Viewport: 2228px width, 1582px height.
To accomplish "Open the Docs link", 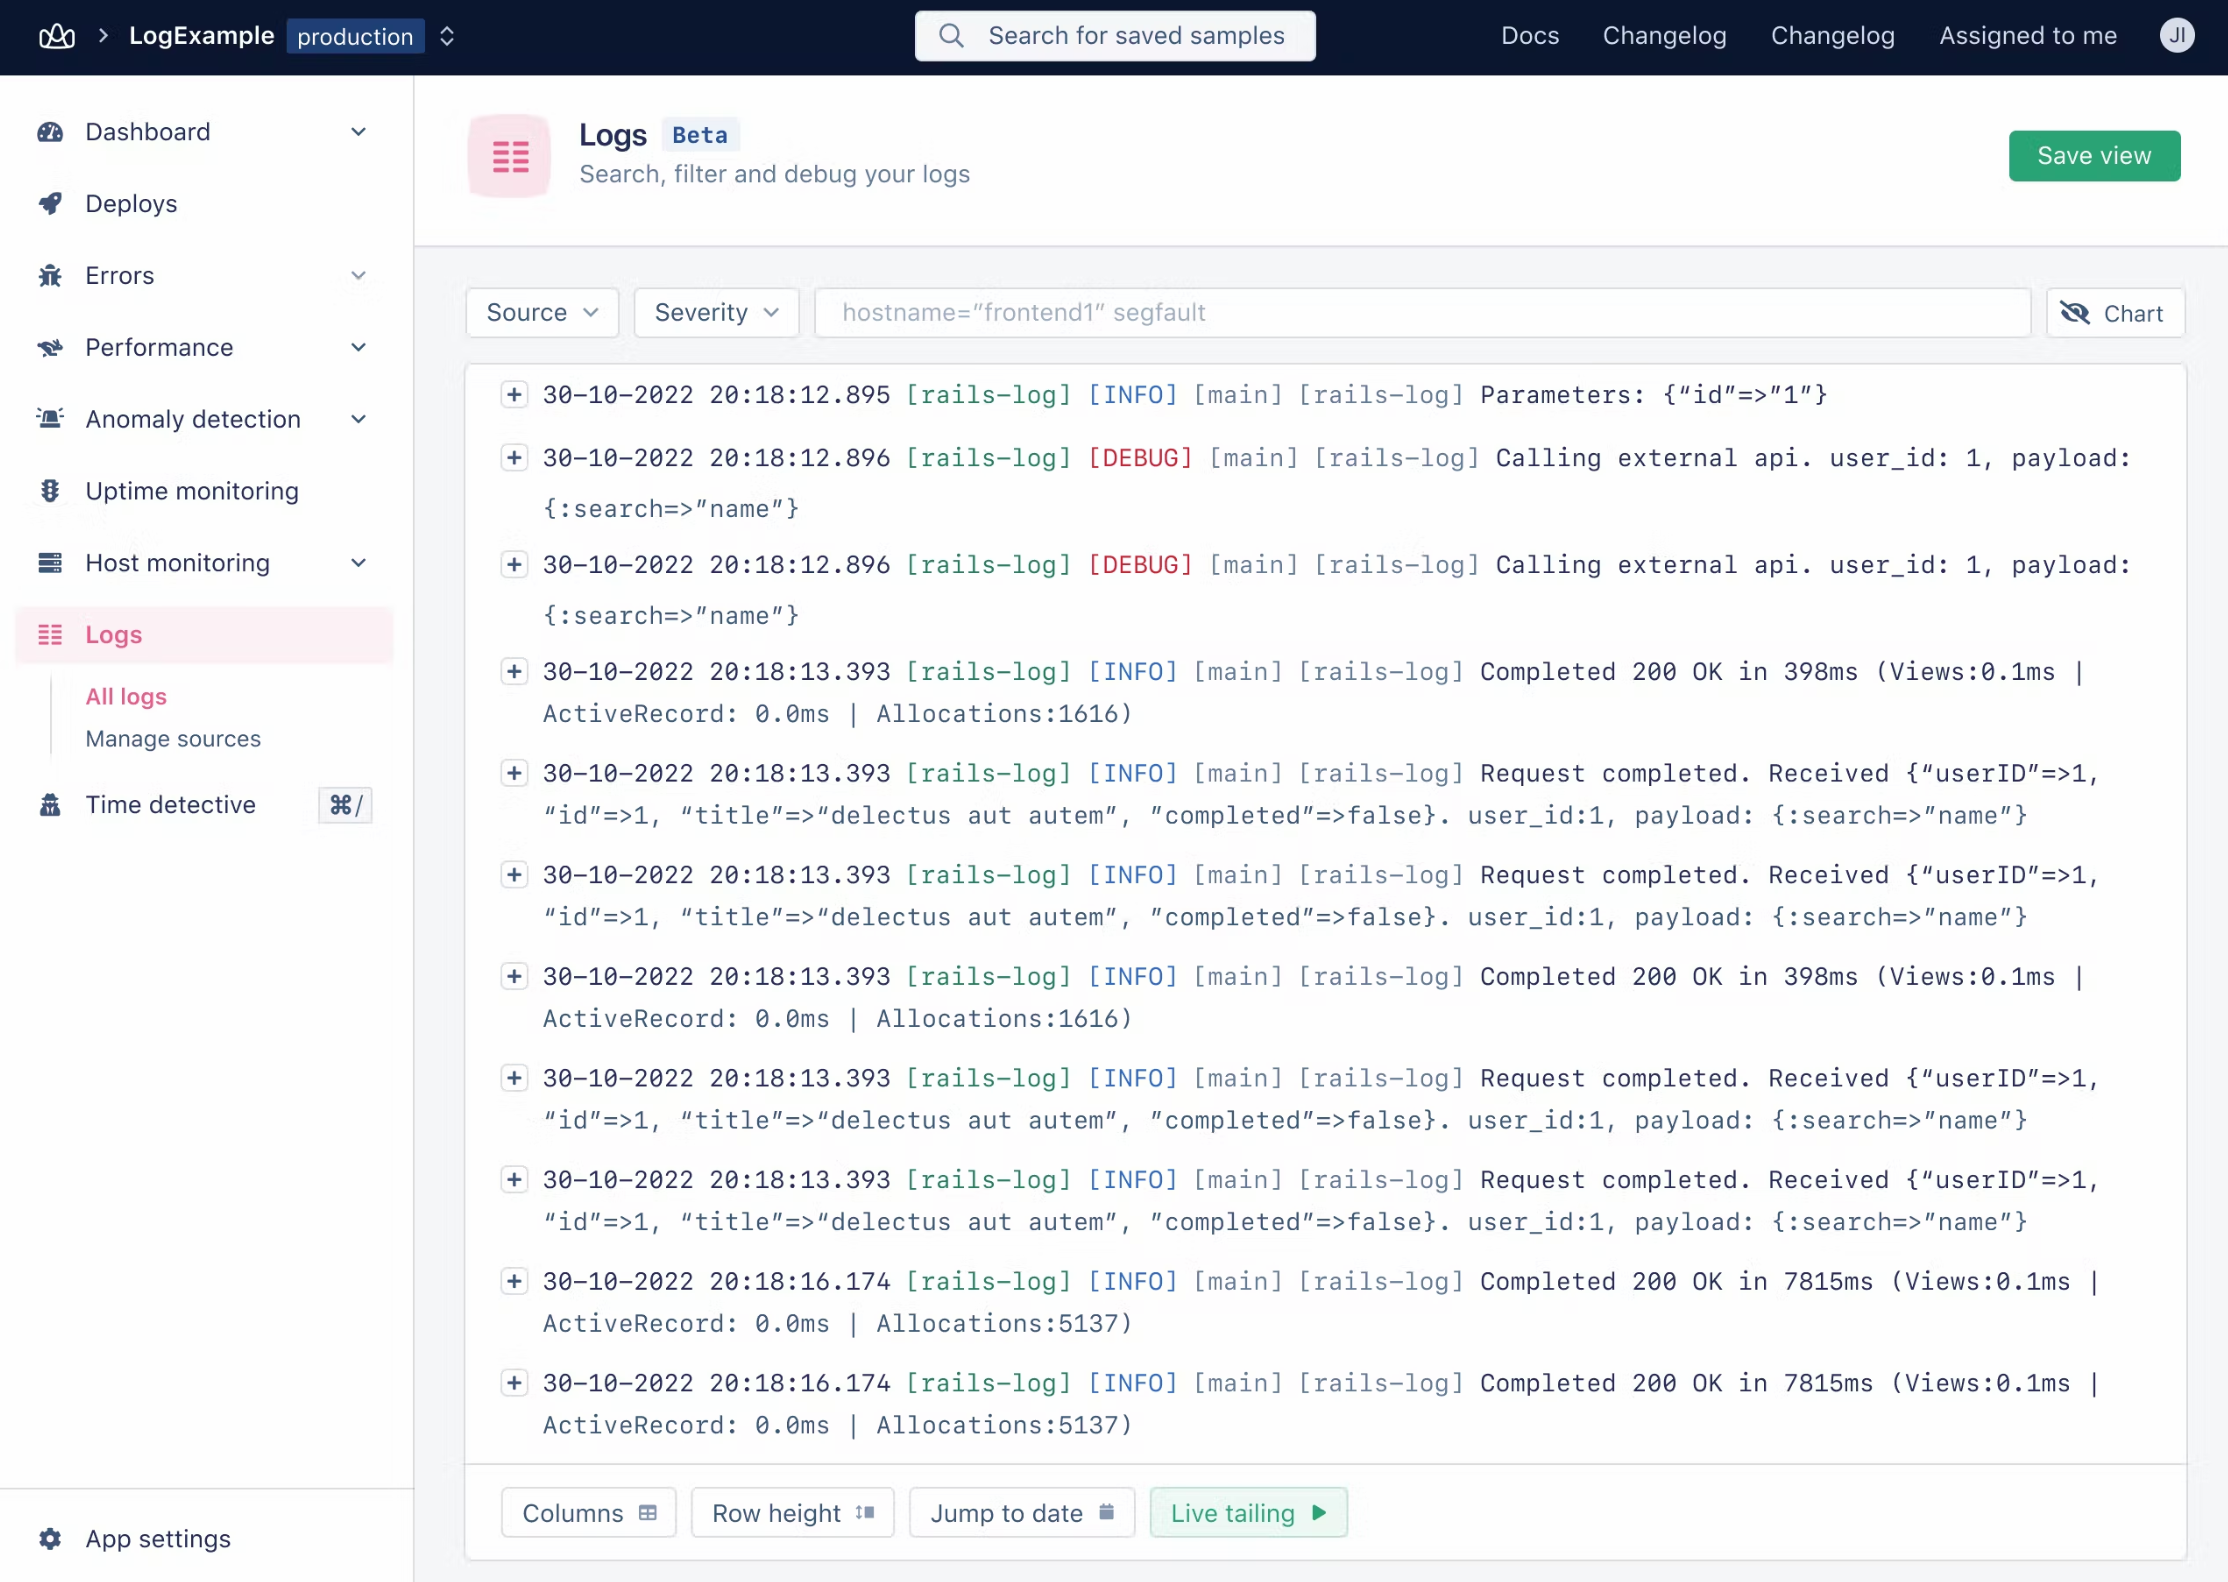I will pos(1530,36).
